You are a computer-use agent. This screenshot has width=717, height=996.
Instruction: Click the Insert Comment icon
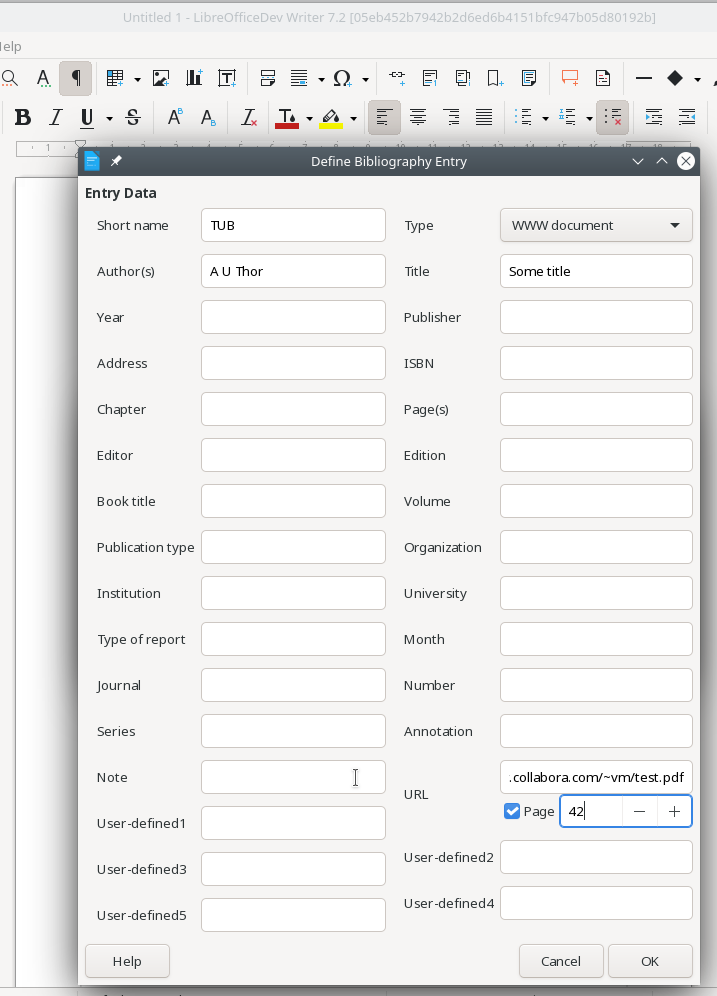(x=570, y=78)
